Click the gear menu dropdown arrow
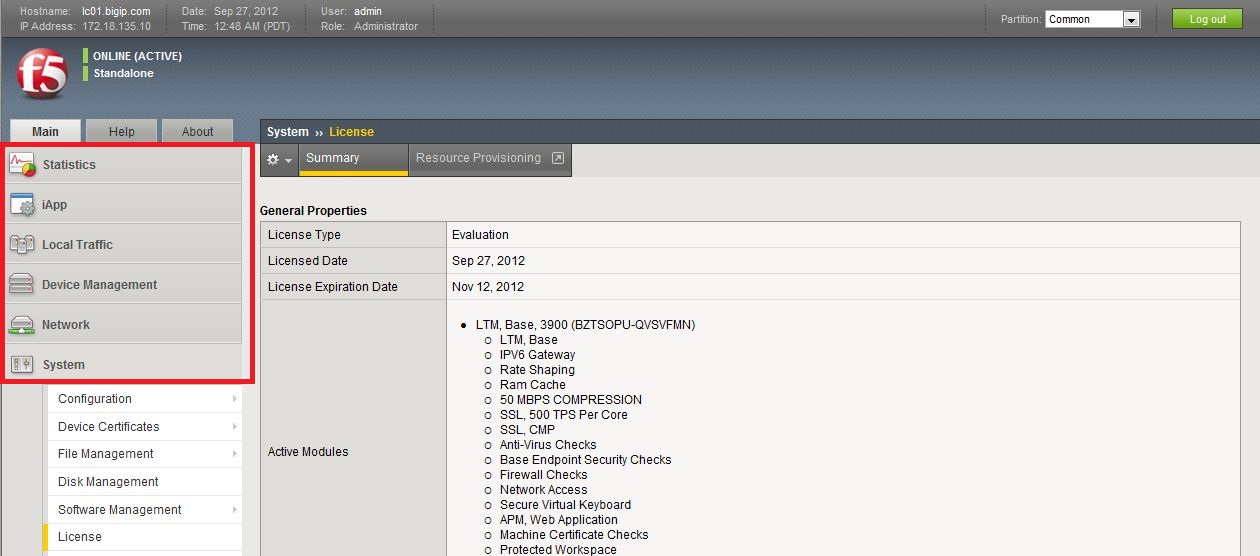 tap(289, 161)
